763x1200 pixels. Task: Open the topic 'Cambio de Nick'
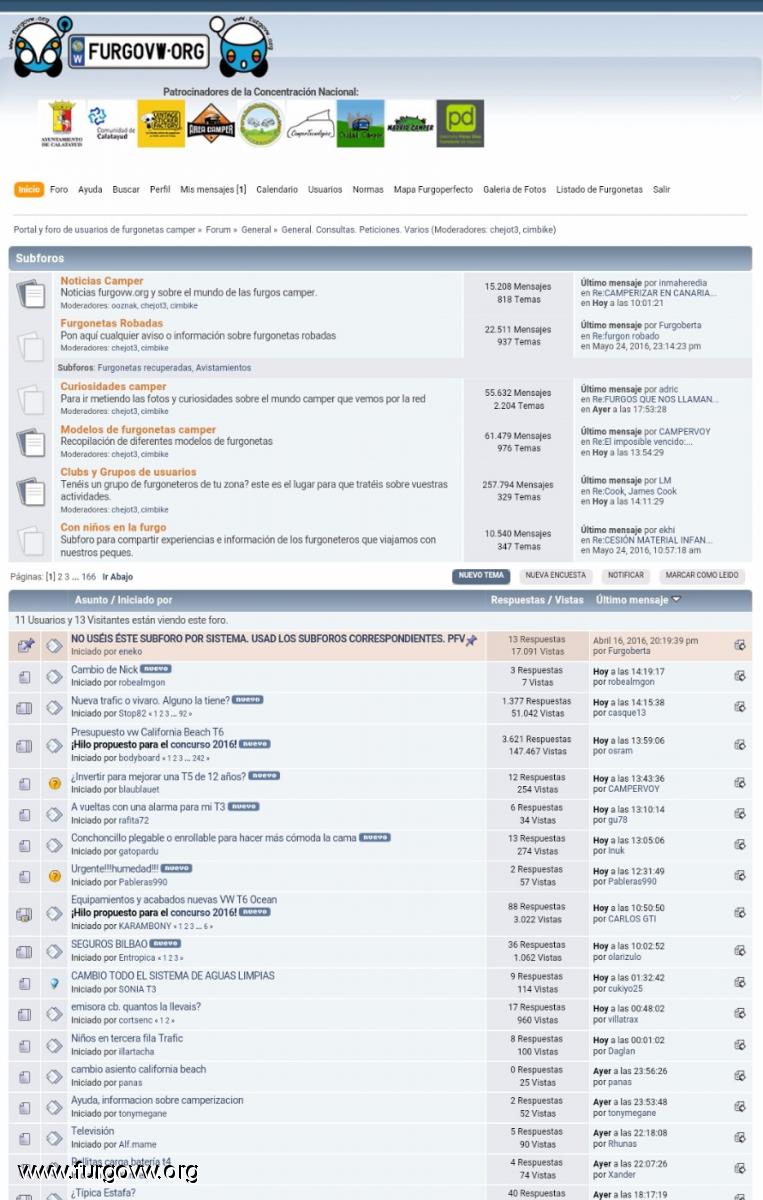104,670
